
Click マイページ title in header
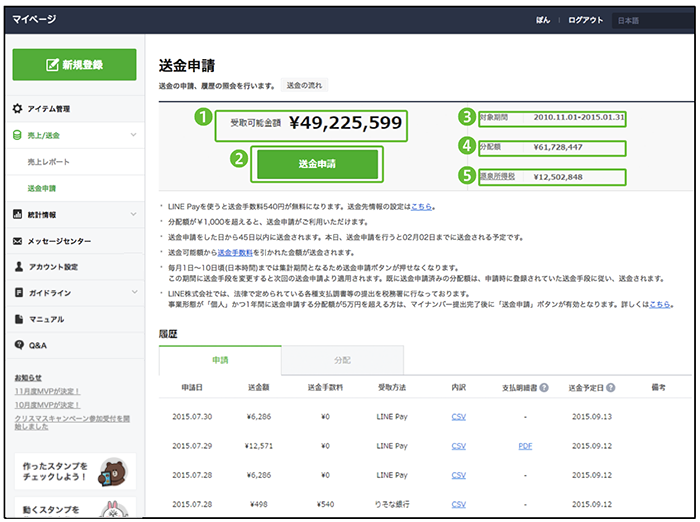tap(34, 19)
